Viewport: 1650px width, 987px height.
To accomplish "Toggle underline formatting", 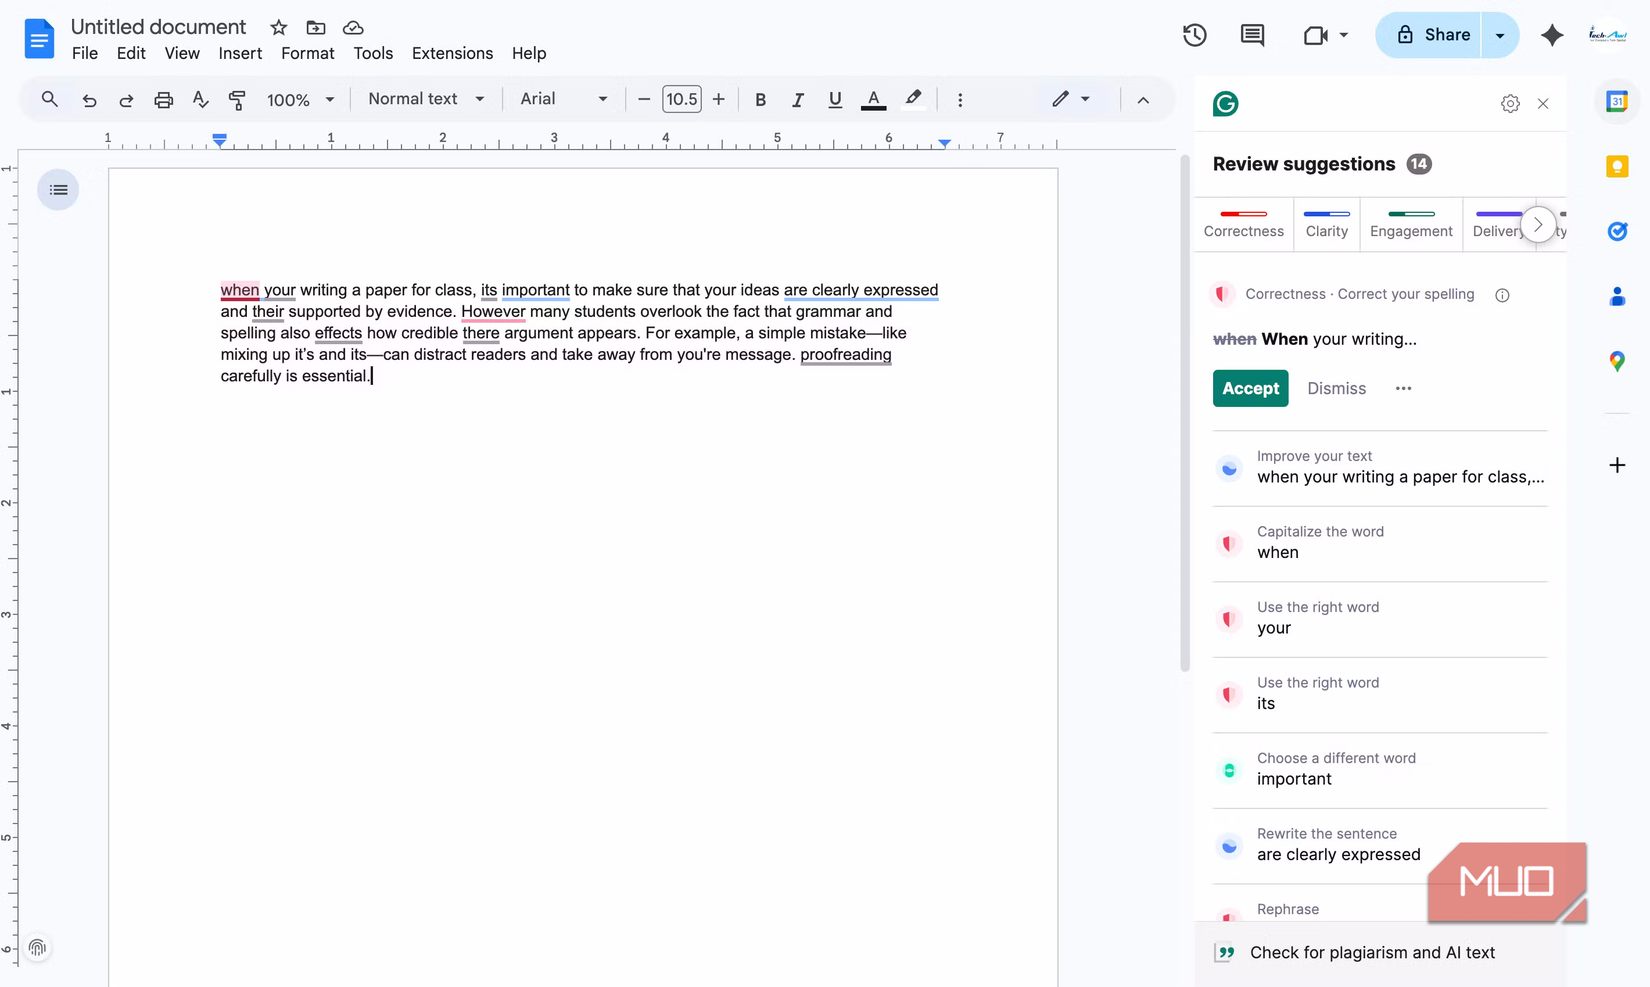I will click(x=834, y=99).
